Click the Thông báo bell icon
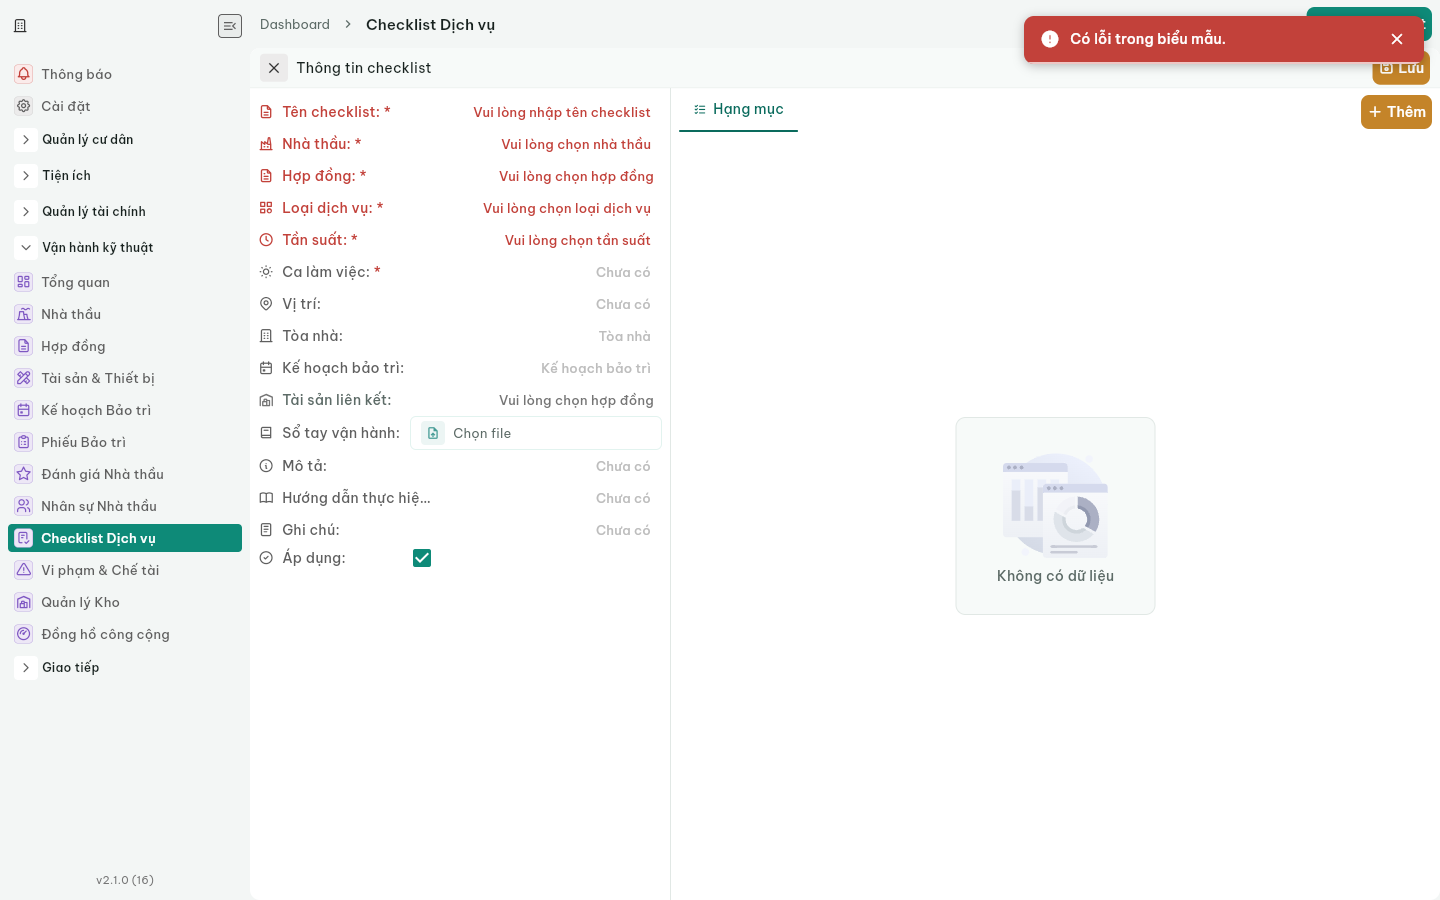Image resolution: width=1440 pixels, height=900 pixels. click(x=24, y=74)
